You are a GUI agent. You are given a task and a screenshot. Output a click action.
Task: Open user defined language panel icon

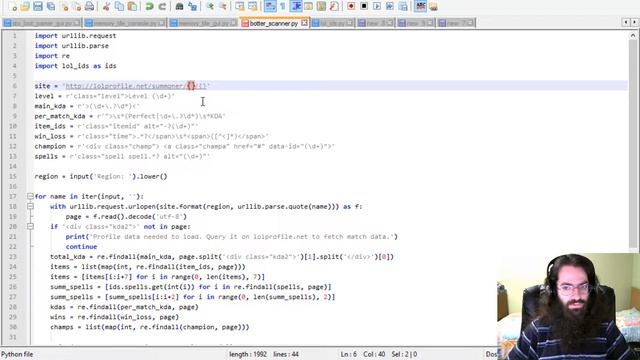pyautogui.click(x=309, y=6)
